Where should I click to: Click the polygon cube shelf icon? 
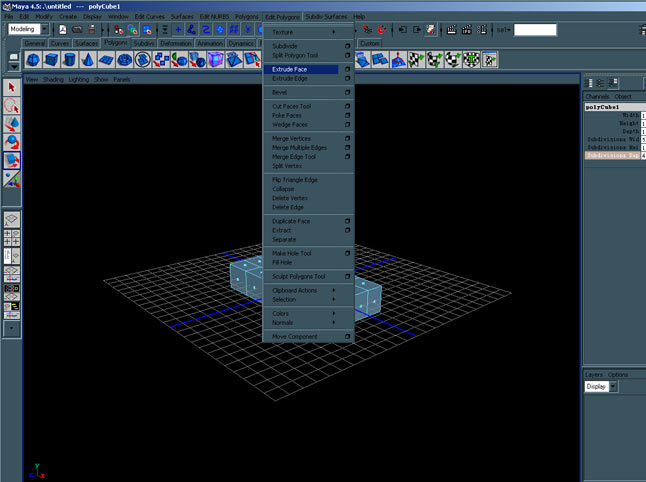(x=51, y=60)
